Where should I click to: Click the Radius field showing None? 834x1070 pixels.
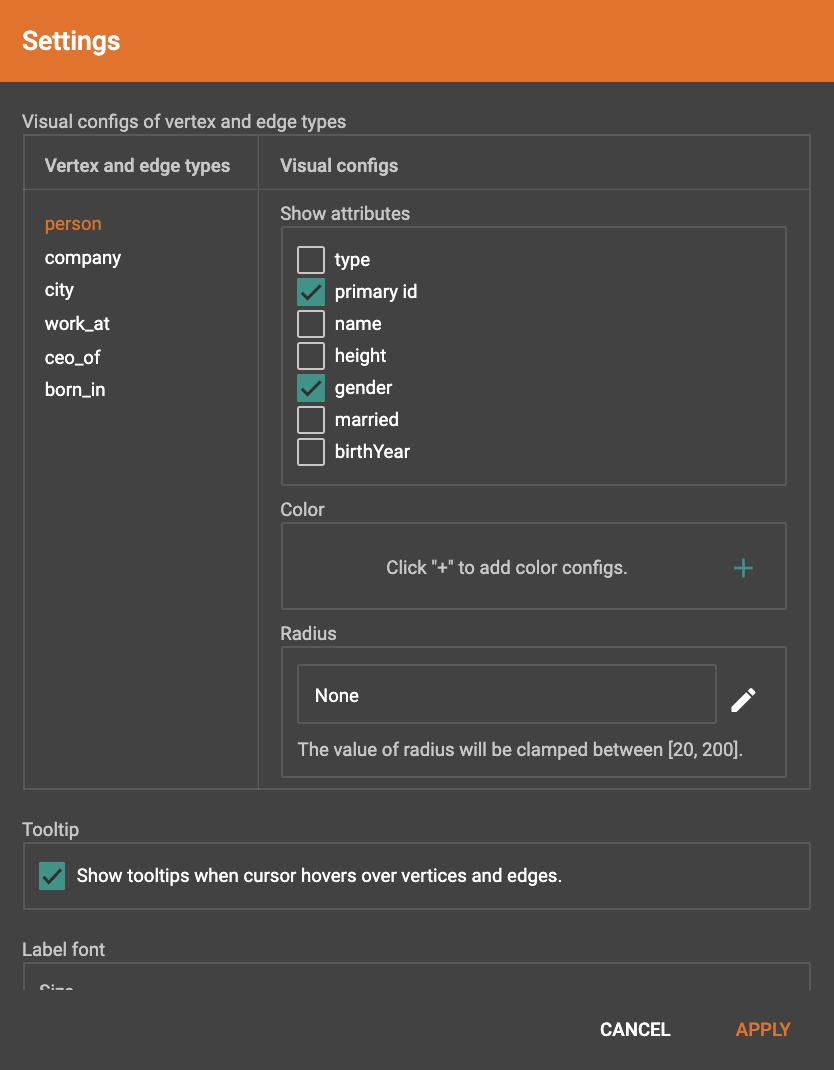point(506,695)
